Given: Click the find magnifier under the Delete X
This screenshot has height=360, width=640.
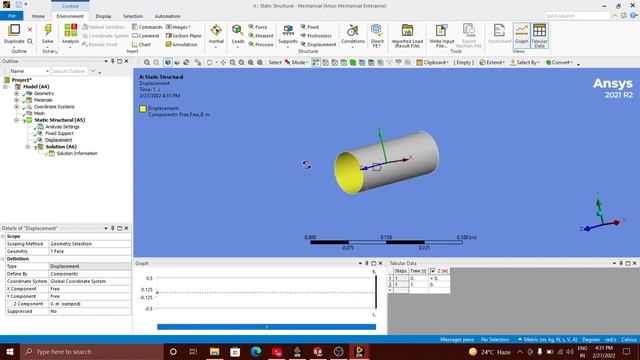Looking at the screenshot, I should coord(30,41).
